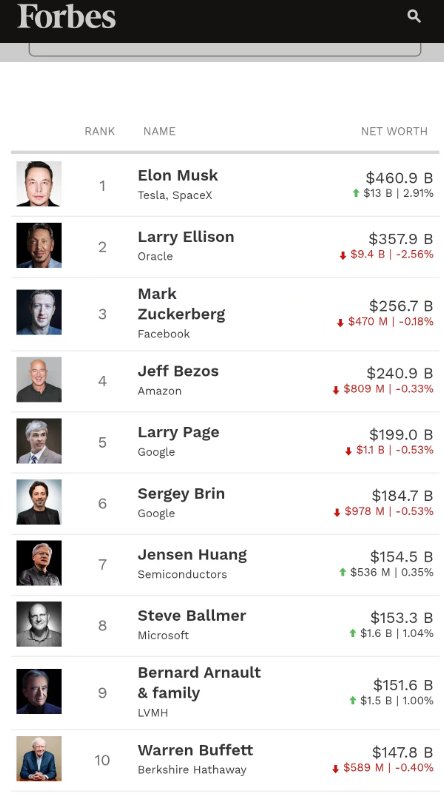The width and height of the screenshot is (444, 795).
Task: Sort by the RANK column header
Action: [100, 131]
